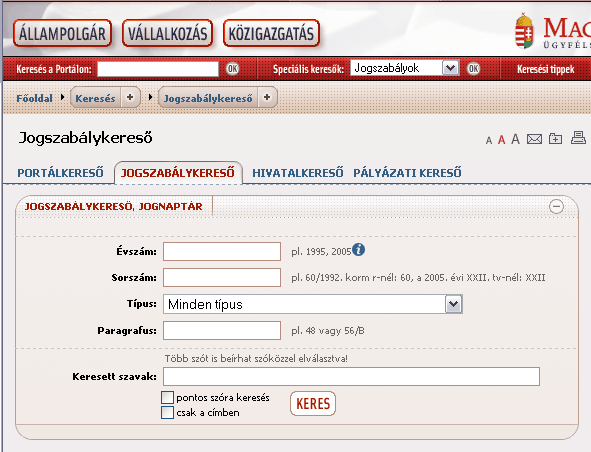Click the plus button next to Keresés breadcrumb

click(x=130, y=97)
